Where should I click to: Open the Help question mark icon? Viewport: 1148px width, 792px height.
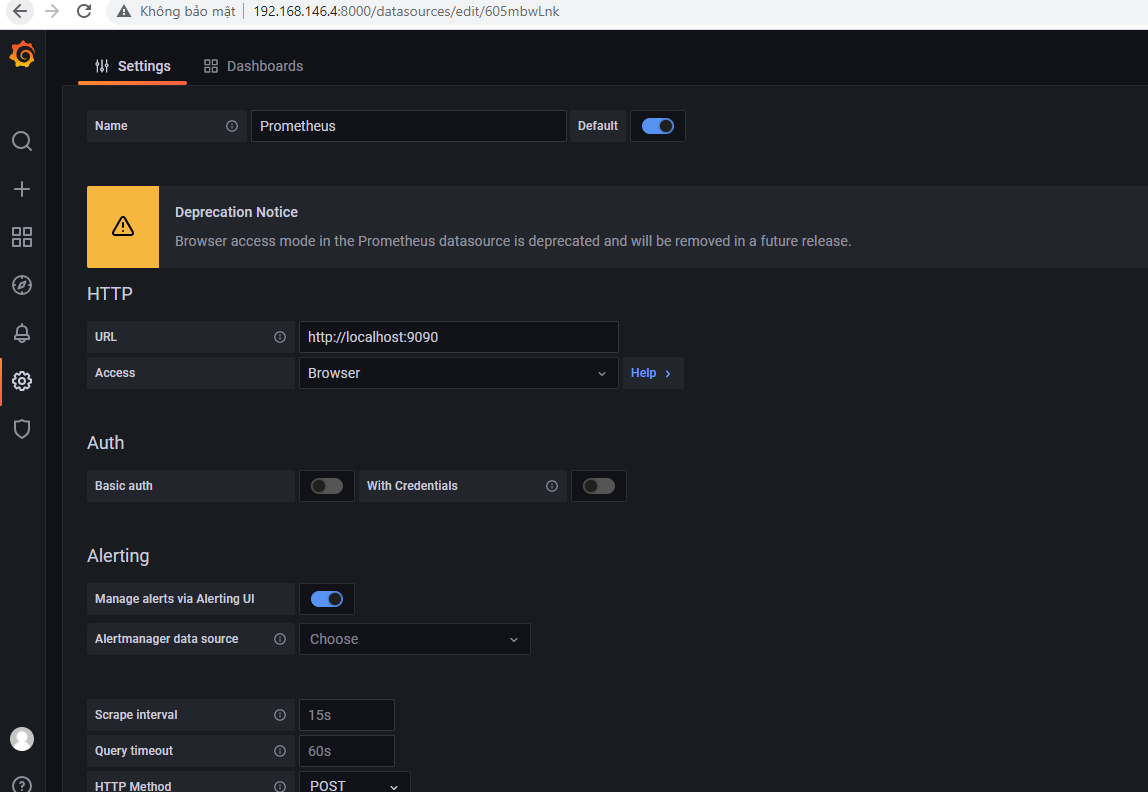[22, 785]
